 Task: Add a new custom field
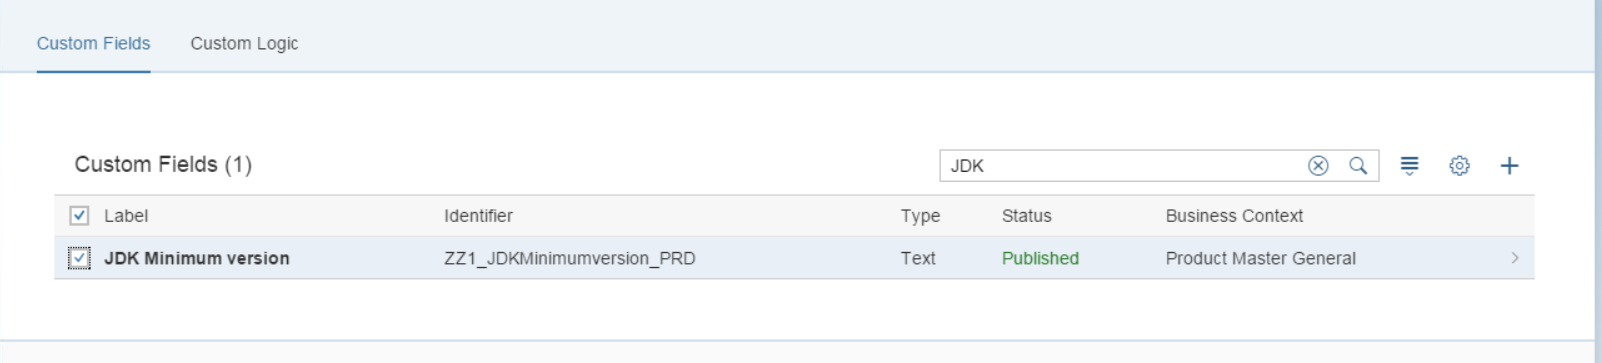(1509, 166)
